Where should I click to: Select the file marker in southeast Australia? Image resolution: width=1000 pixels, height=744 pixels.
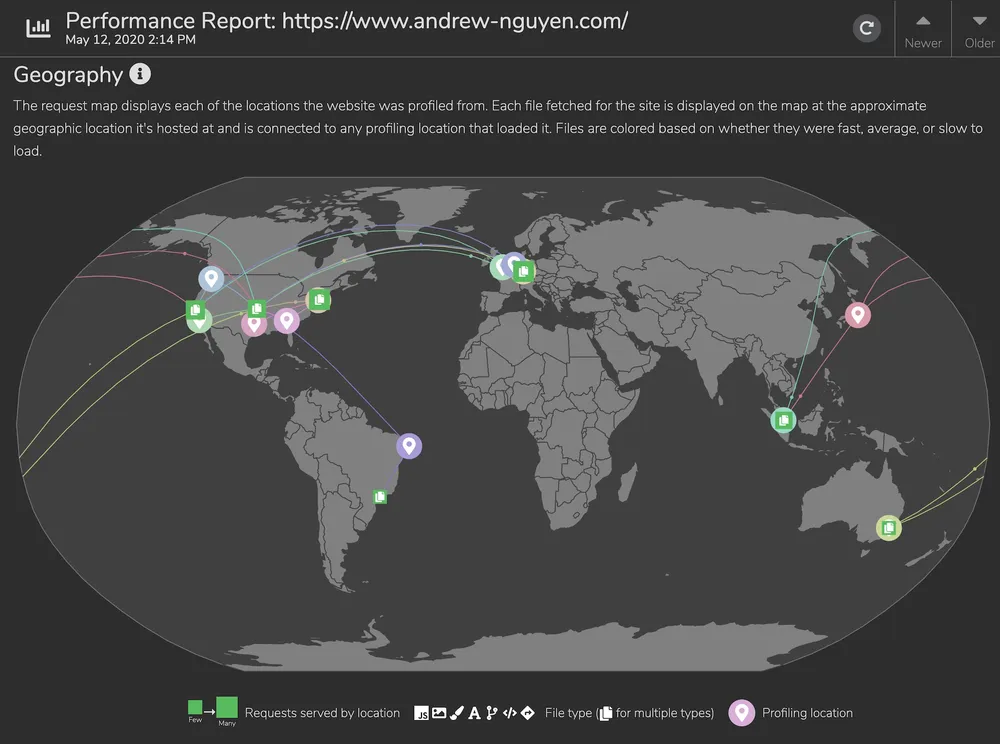click(x=889, y=528)
